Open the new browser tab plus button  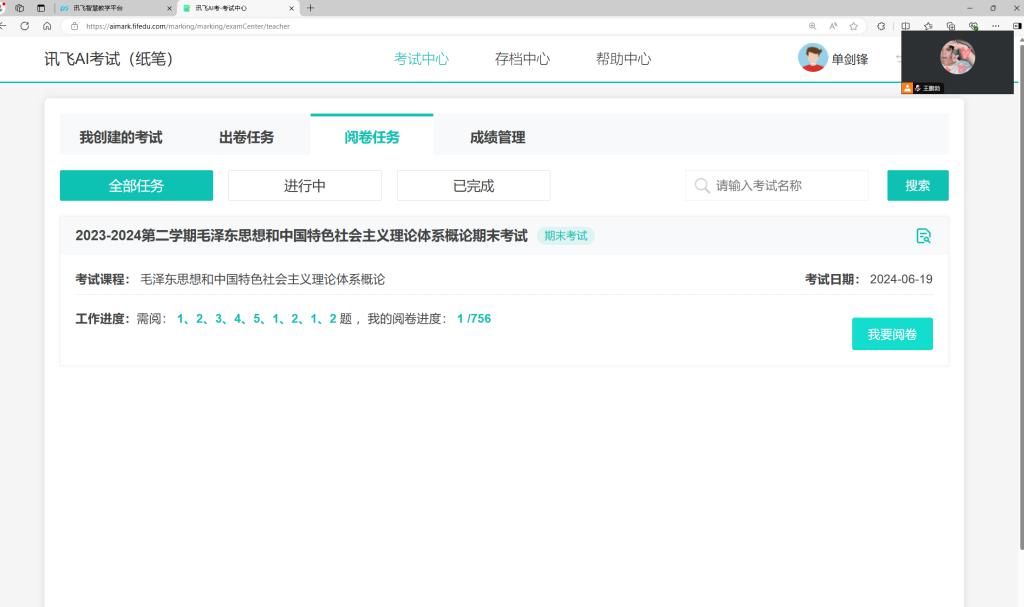310,8
